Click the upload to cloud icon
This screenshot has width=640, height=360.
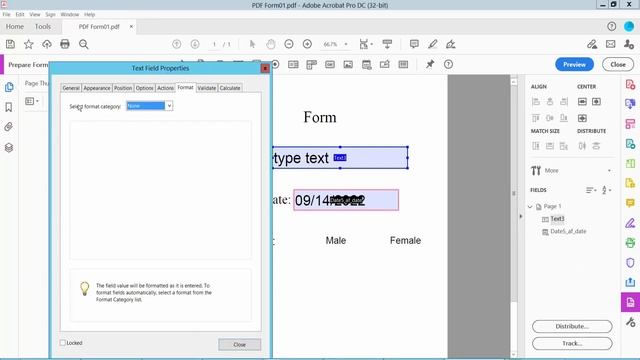(47, 44)
